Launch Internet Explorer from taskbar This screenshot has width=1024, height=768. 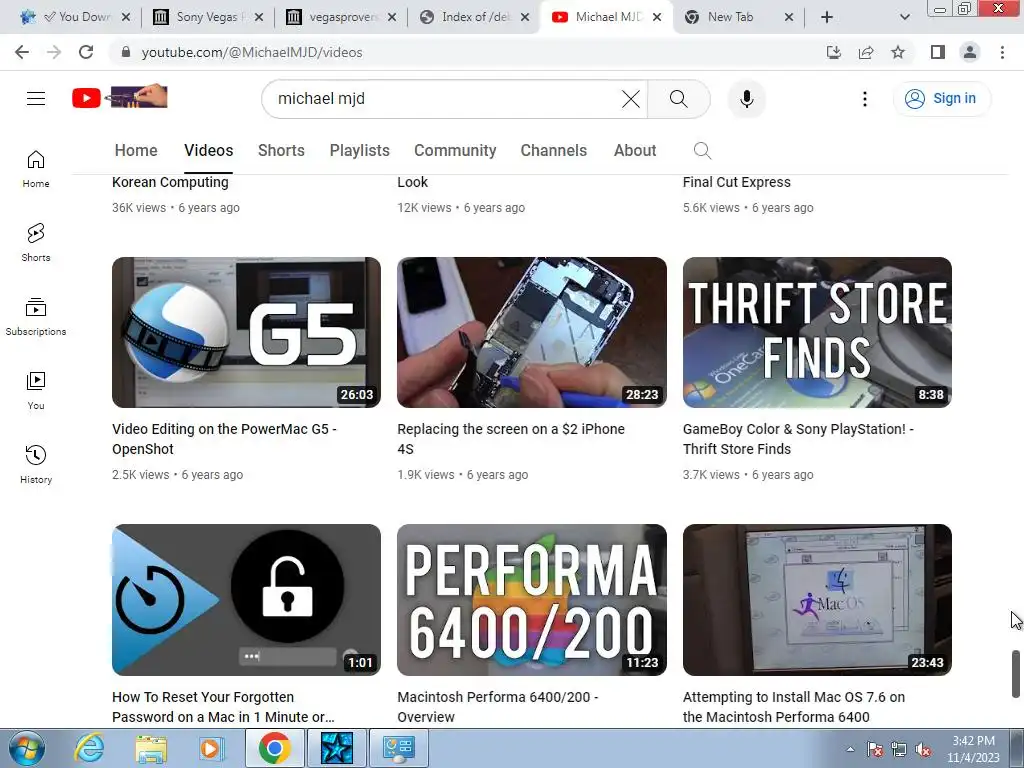[88, 748]
